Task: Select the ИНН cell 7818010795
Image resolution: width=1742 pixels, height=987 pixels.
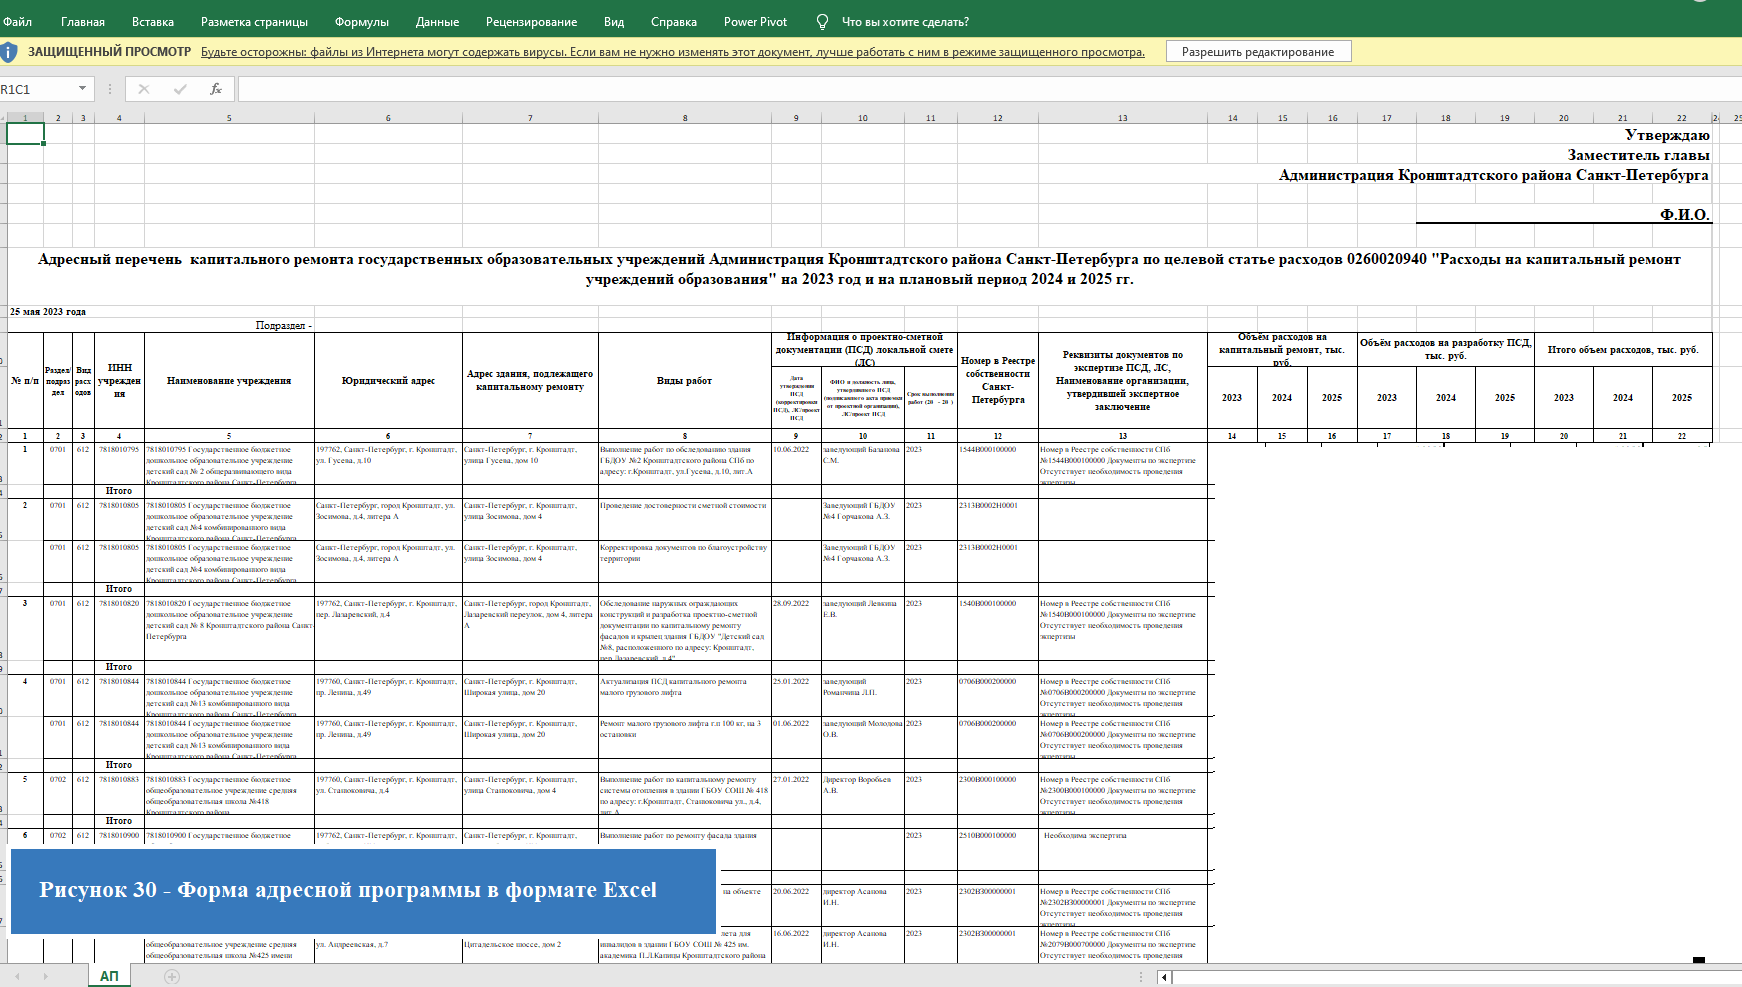Action: point(119,464)
